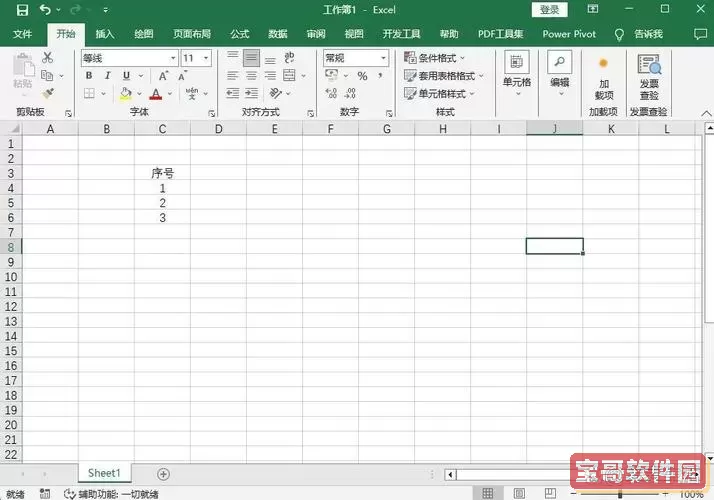
Task: Open the 文件 File menu
Action: (x=22, y=34)
